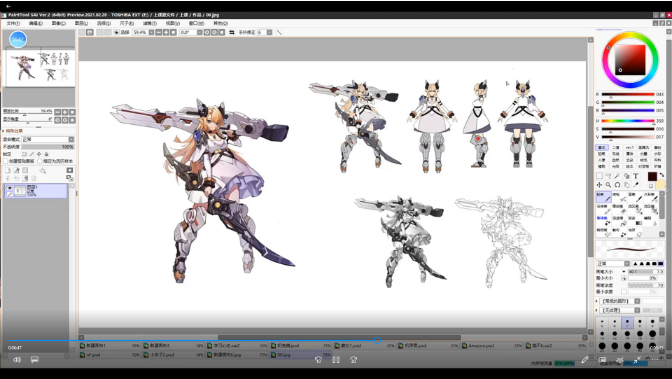The image size is (672, 379).
Task: Select the Hand pan tool
Action: [x=626, y=185]
